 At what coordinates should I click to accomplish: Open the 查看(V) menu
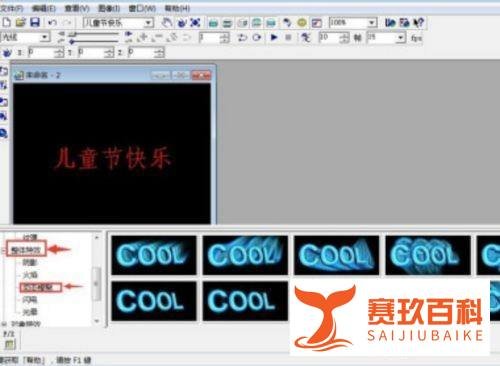pos(77,8)
